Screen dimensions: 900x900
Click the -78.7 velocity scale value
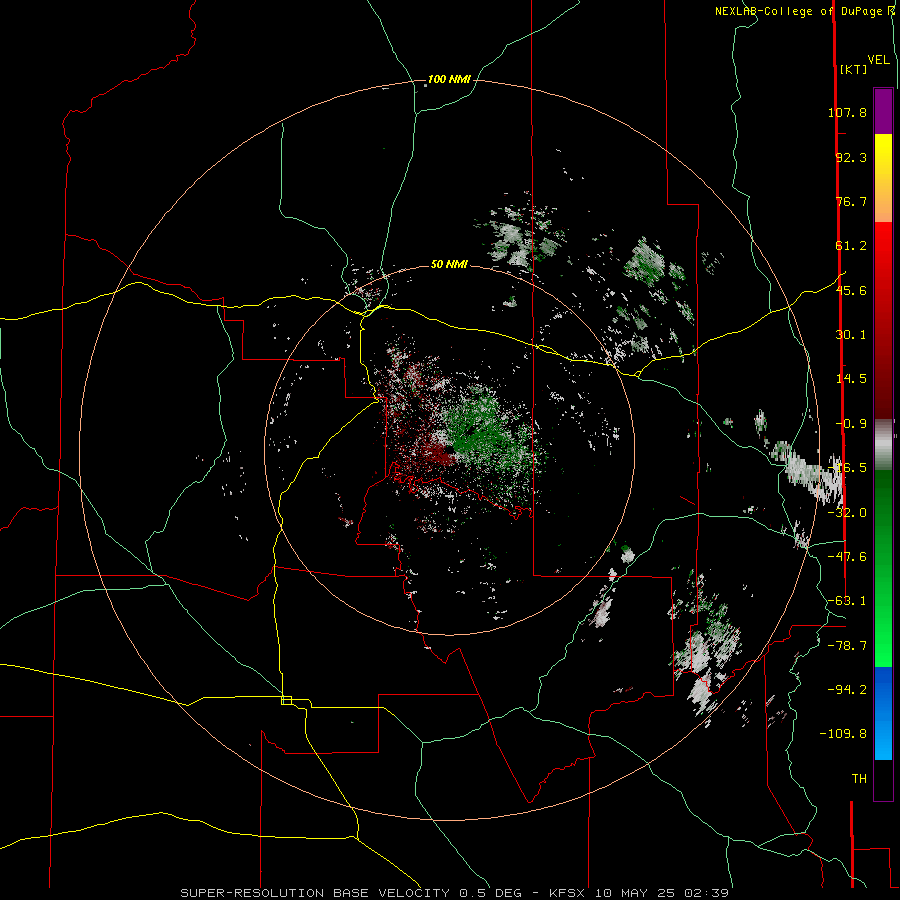847,646
